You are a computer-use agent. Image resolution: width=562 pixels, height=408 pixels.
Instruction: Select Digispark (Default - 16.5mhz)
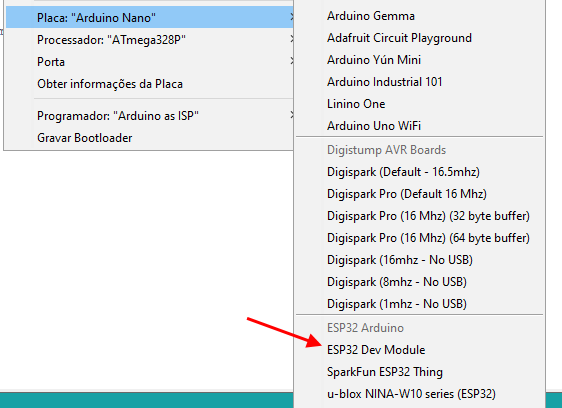419,172
